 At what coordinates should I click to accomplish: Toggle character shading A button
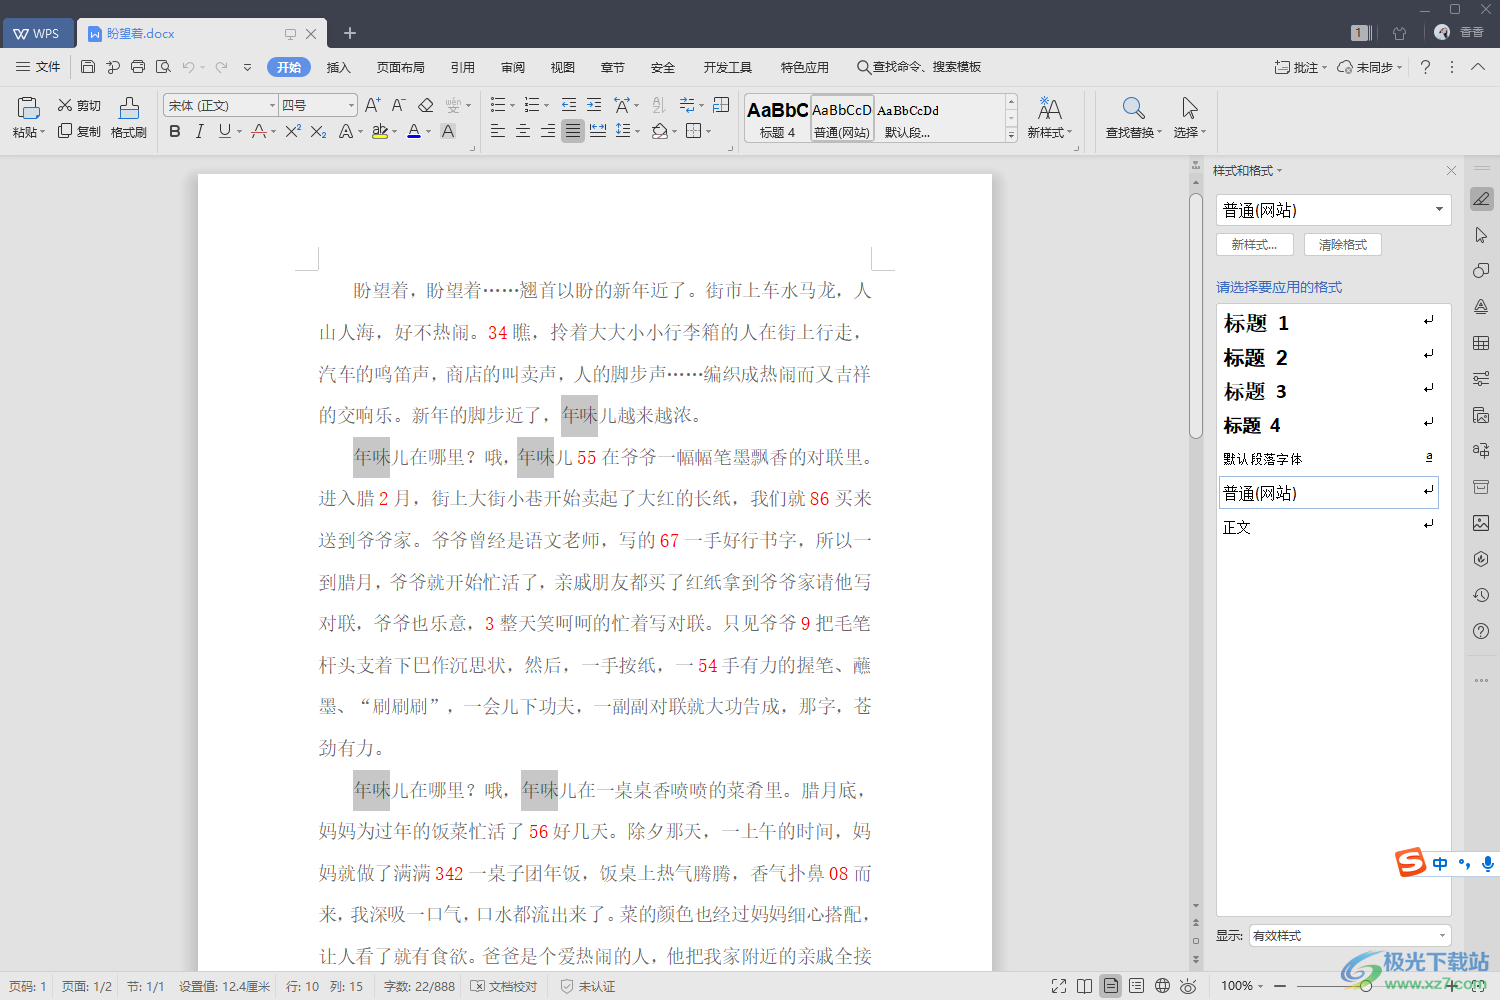pyautogui.click(x=448, y=131)
